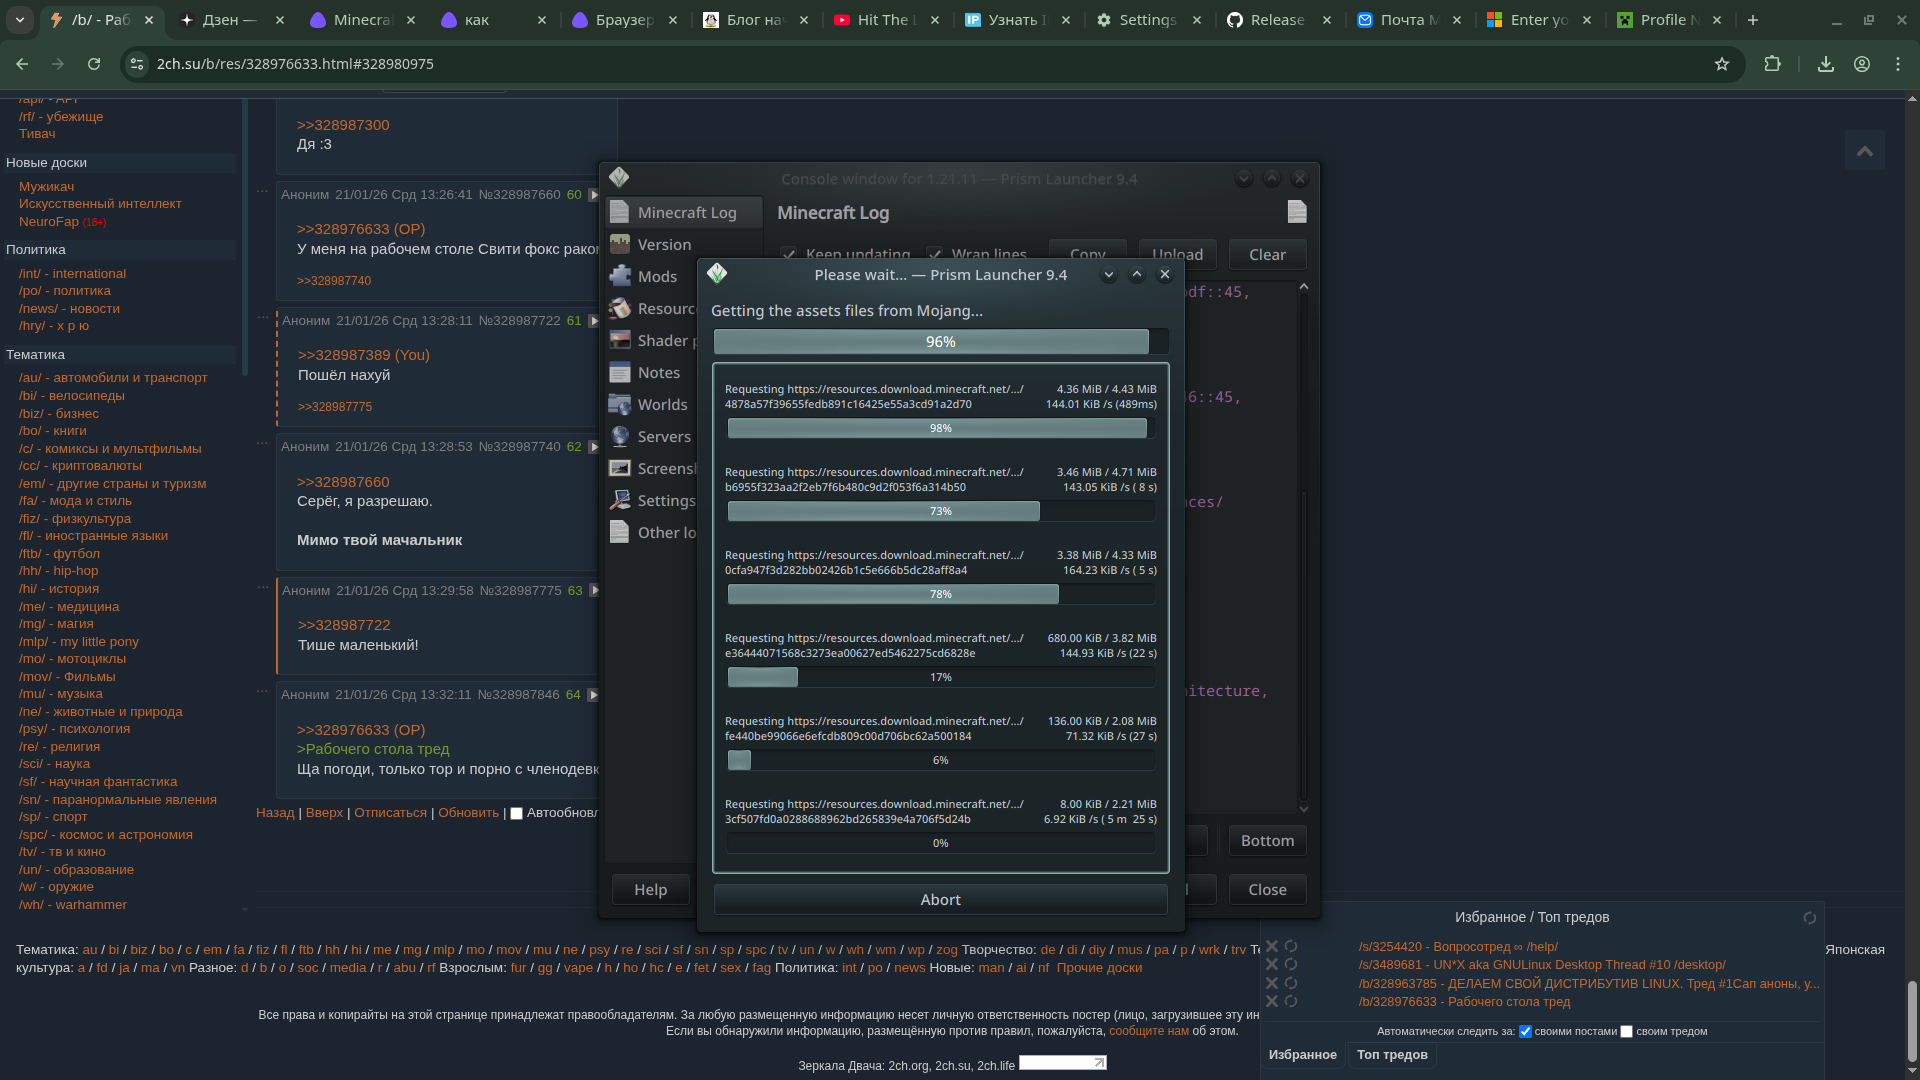Refresh the favorites panel icon

(1809, 918)
